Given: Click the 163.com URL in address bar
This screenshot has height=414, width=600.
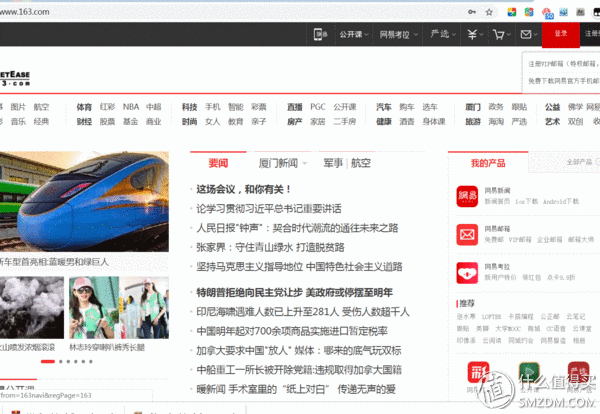Looking at the screenshot, I should [x=24, y=12].
